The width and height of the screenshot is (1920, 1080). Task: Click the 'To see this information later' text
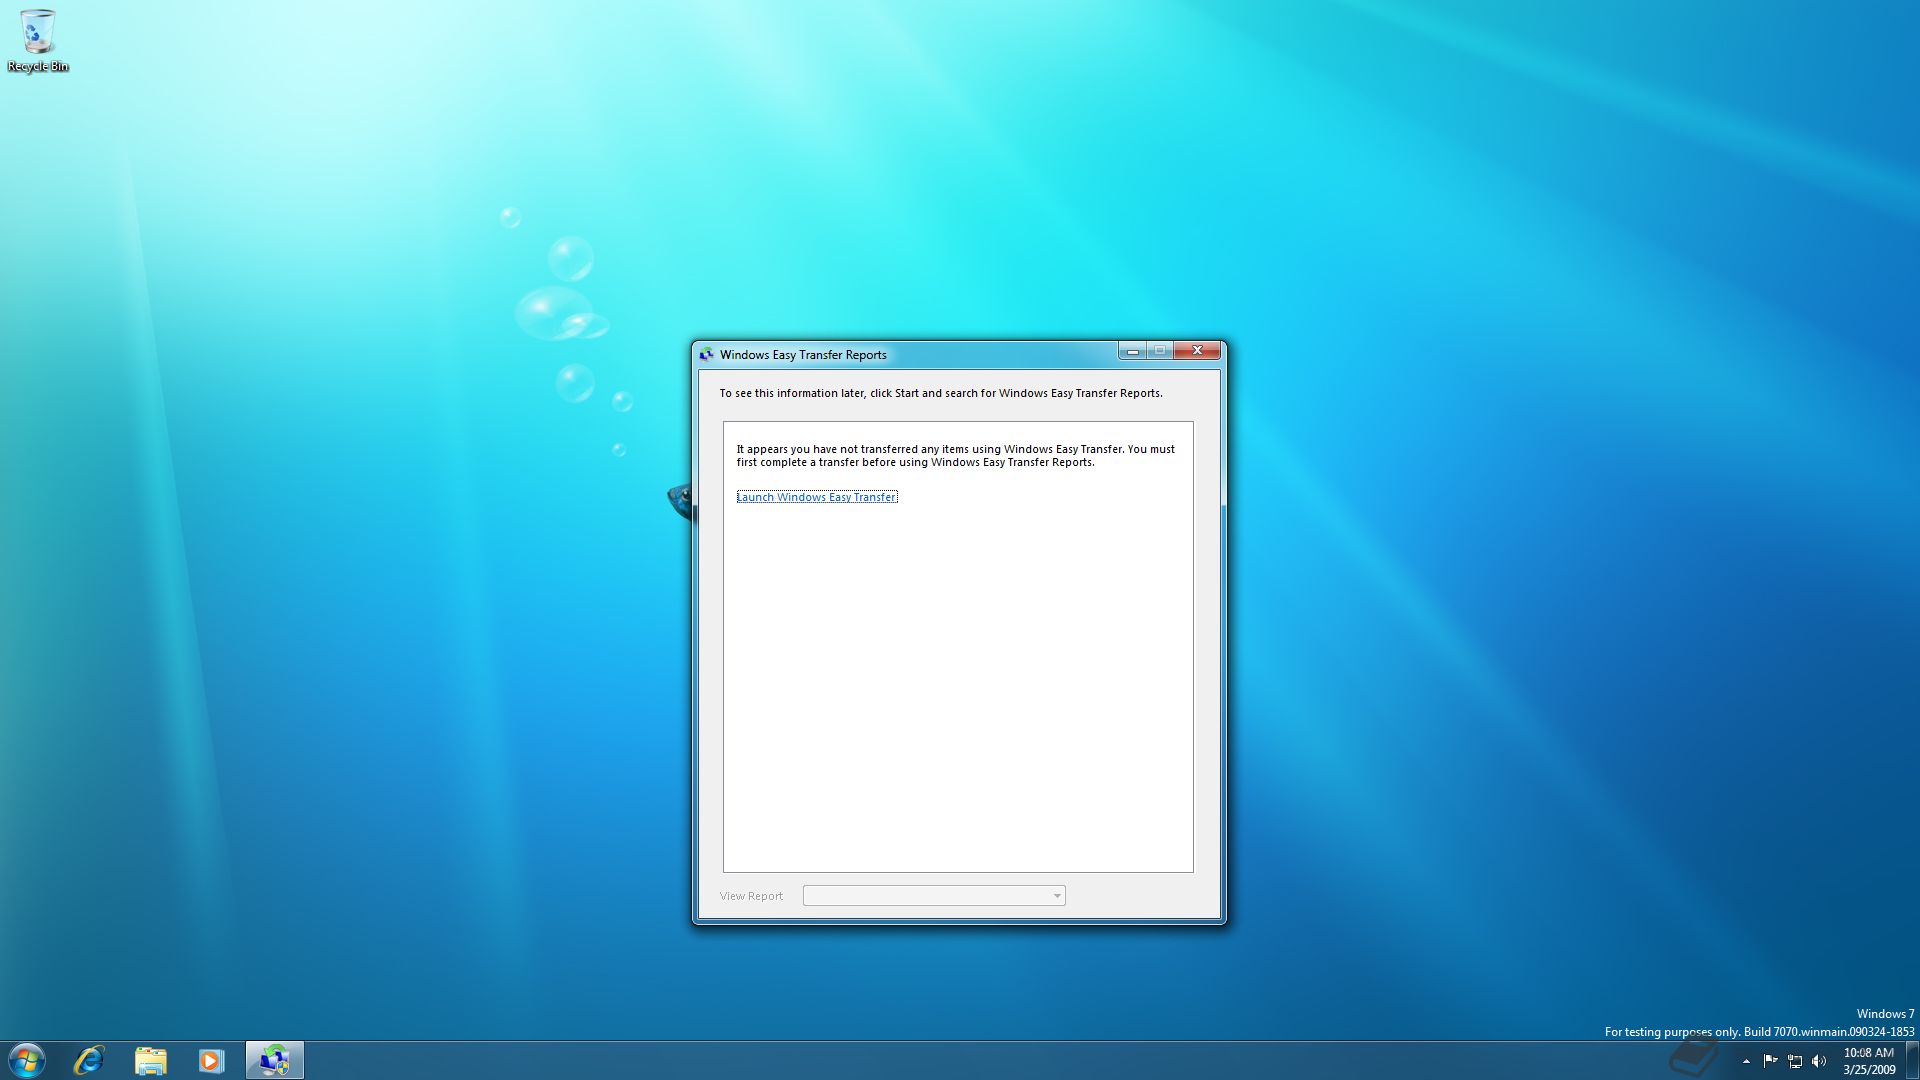click(941, 393)
